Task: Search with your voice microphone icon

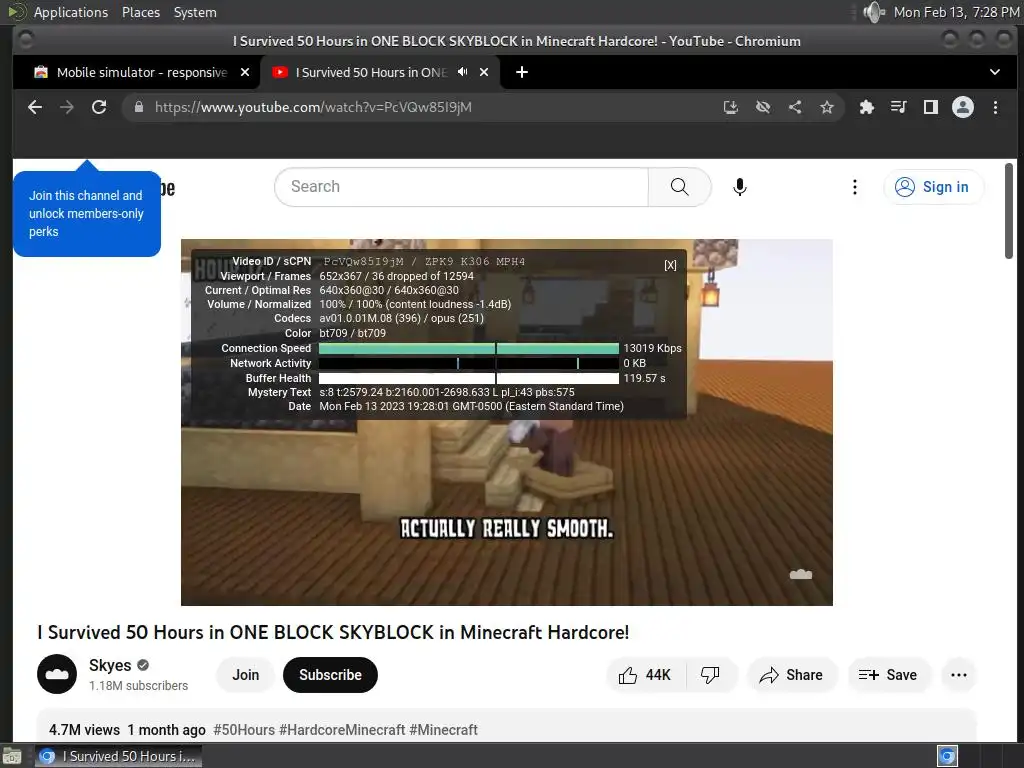Action: (x=739, y=187)
